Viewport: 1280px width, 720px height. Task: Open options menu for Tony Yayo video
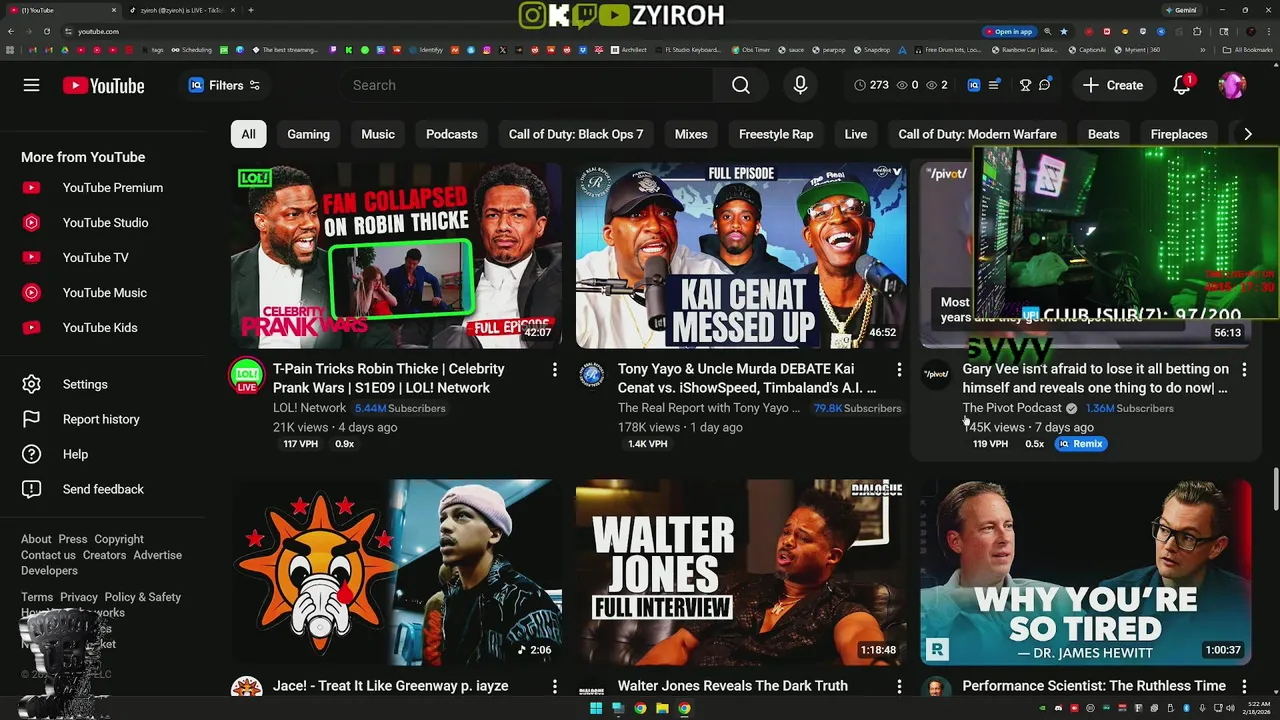click(x=899, y=370)
